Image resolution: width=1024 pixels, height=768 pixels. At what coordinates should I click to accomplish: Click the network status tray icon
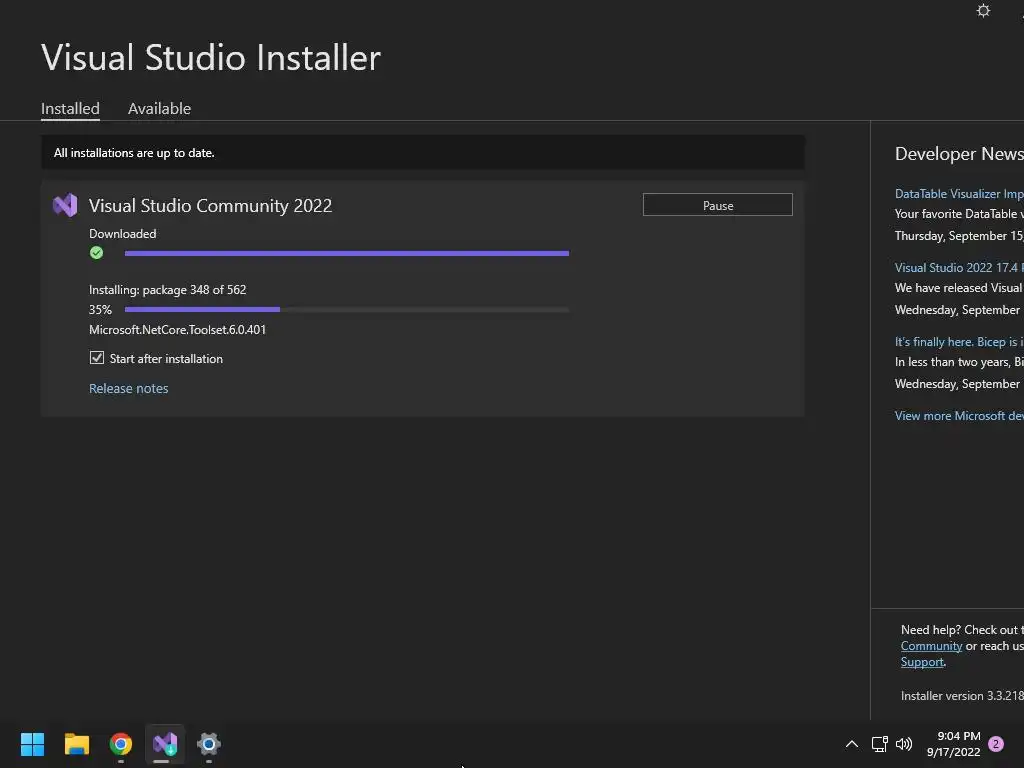[879, 744]
